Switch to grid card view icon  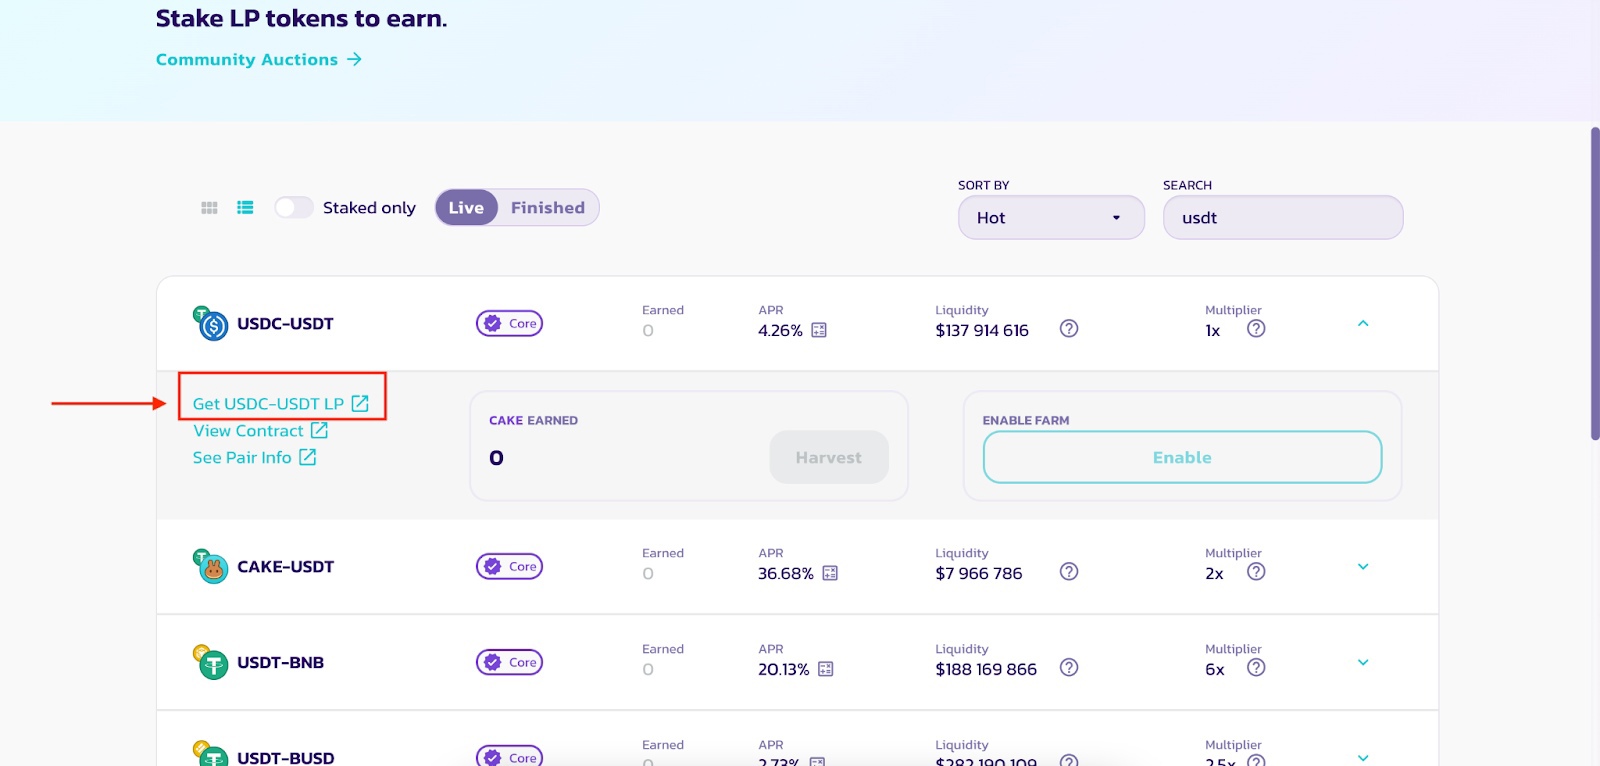coord(209,208)
